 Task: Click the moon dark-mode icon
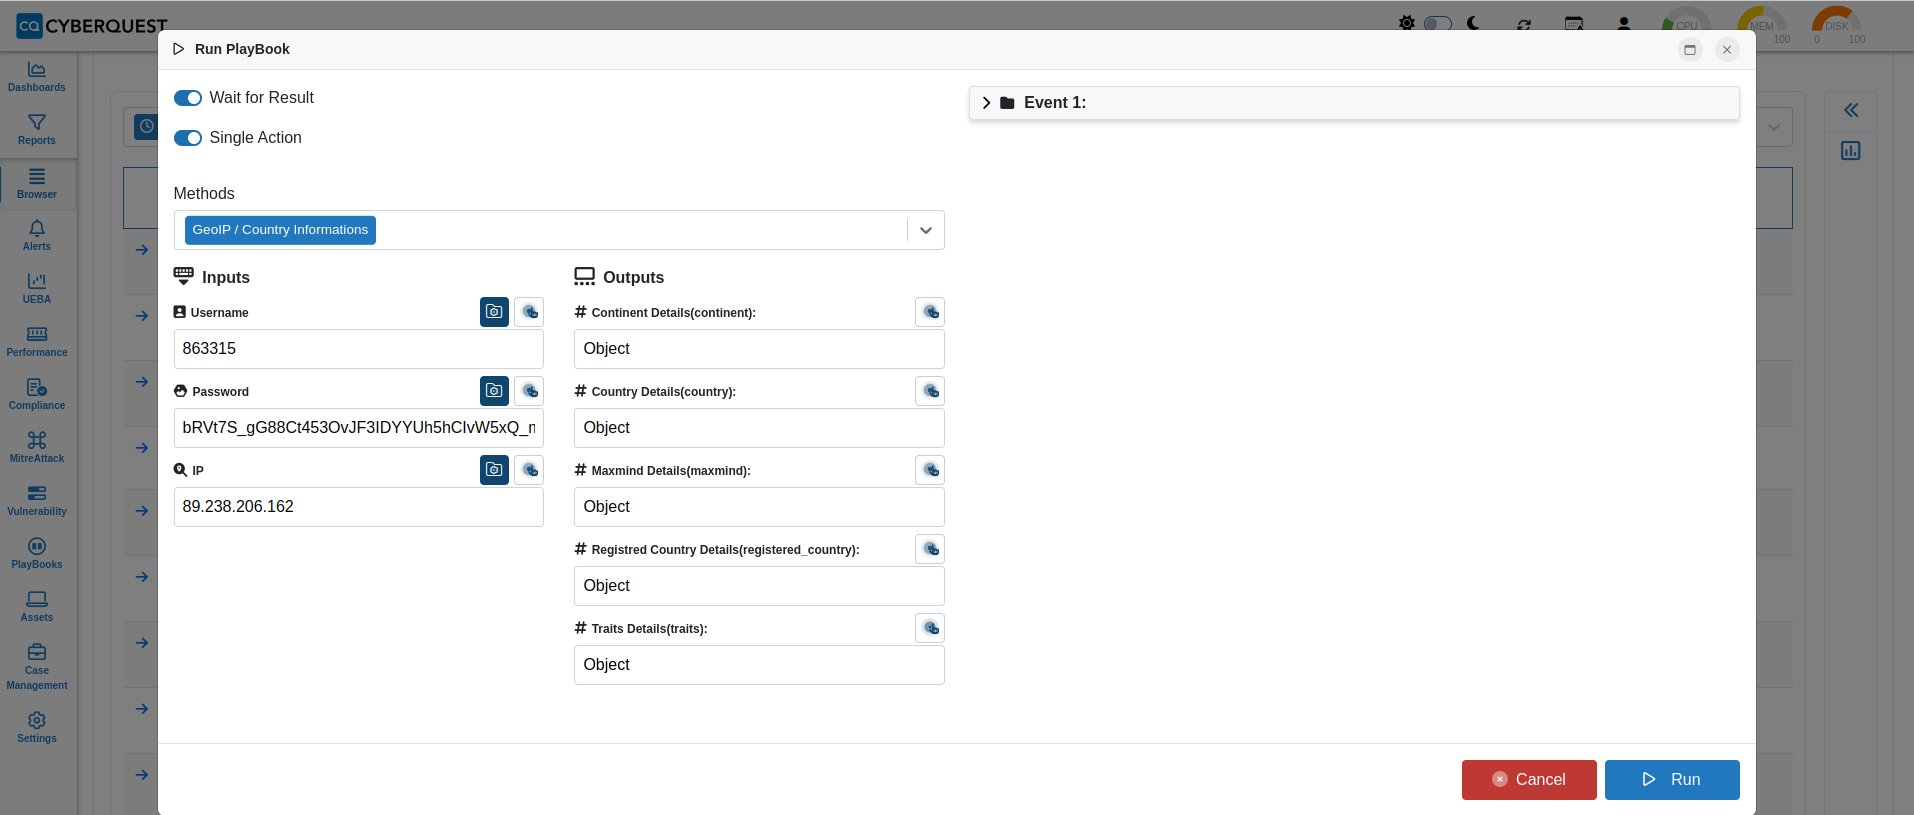1473,23
